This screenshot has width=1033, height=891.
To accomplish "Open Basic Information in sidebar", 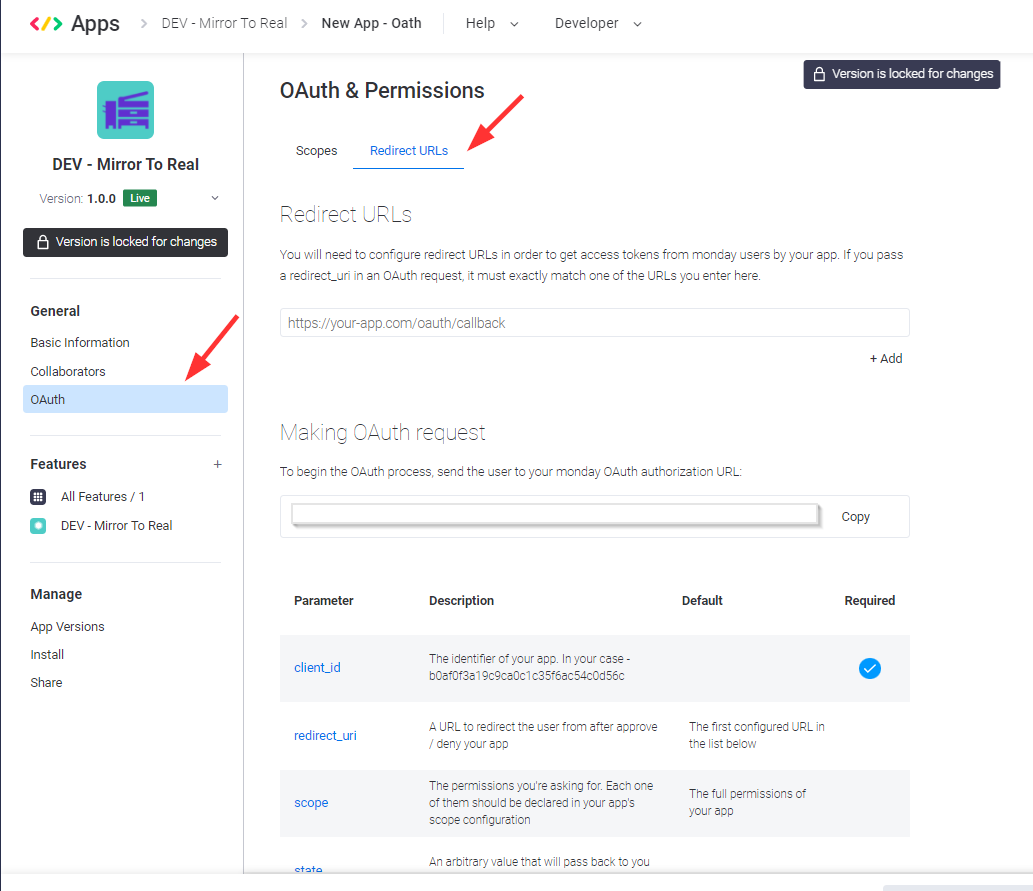I will click(80, 343).
